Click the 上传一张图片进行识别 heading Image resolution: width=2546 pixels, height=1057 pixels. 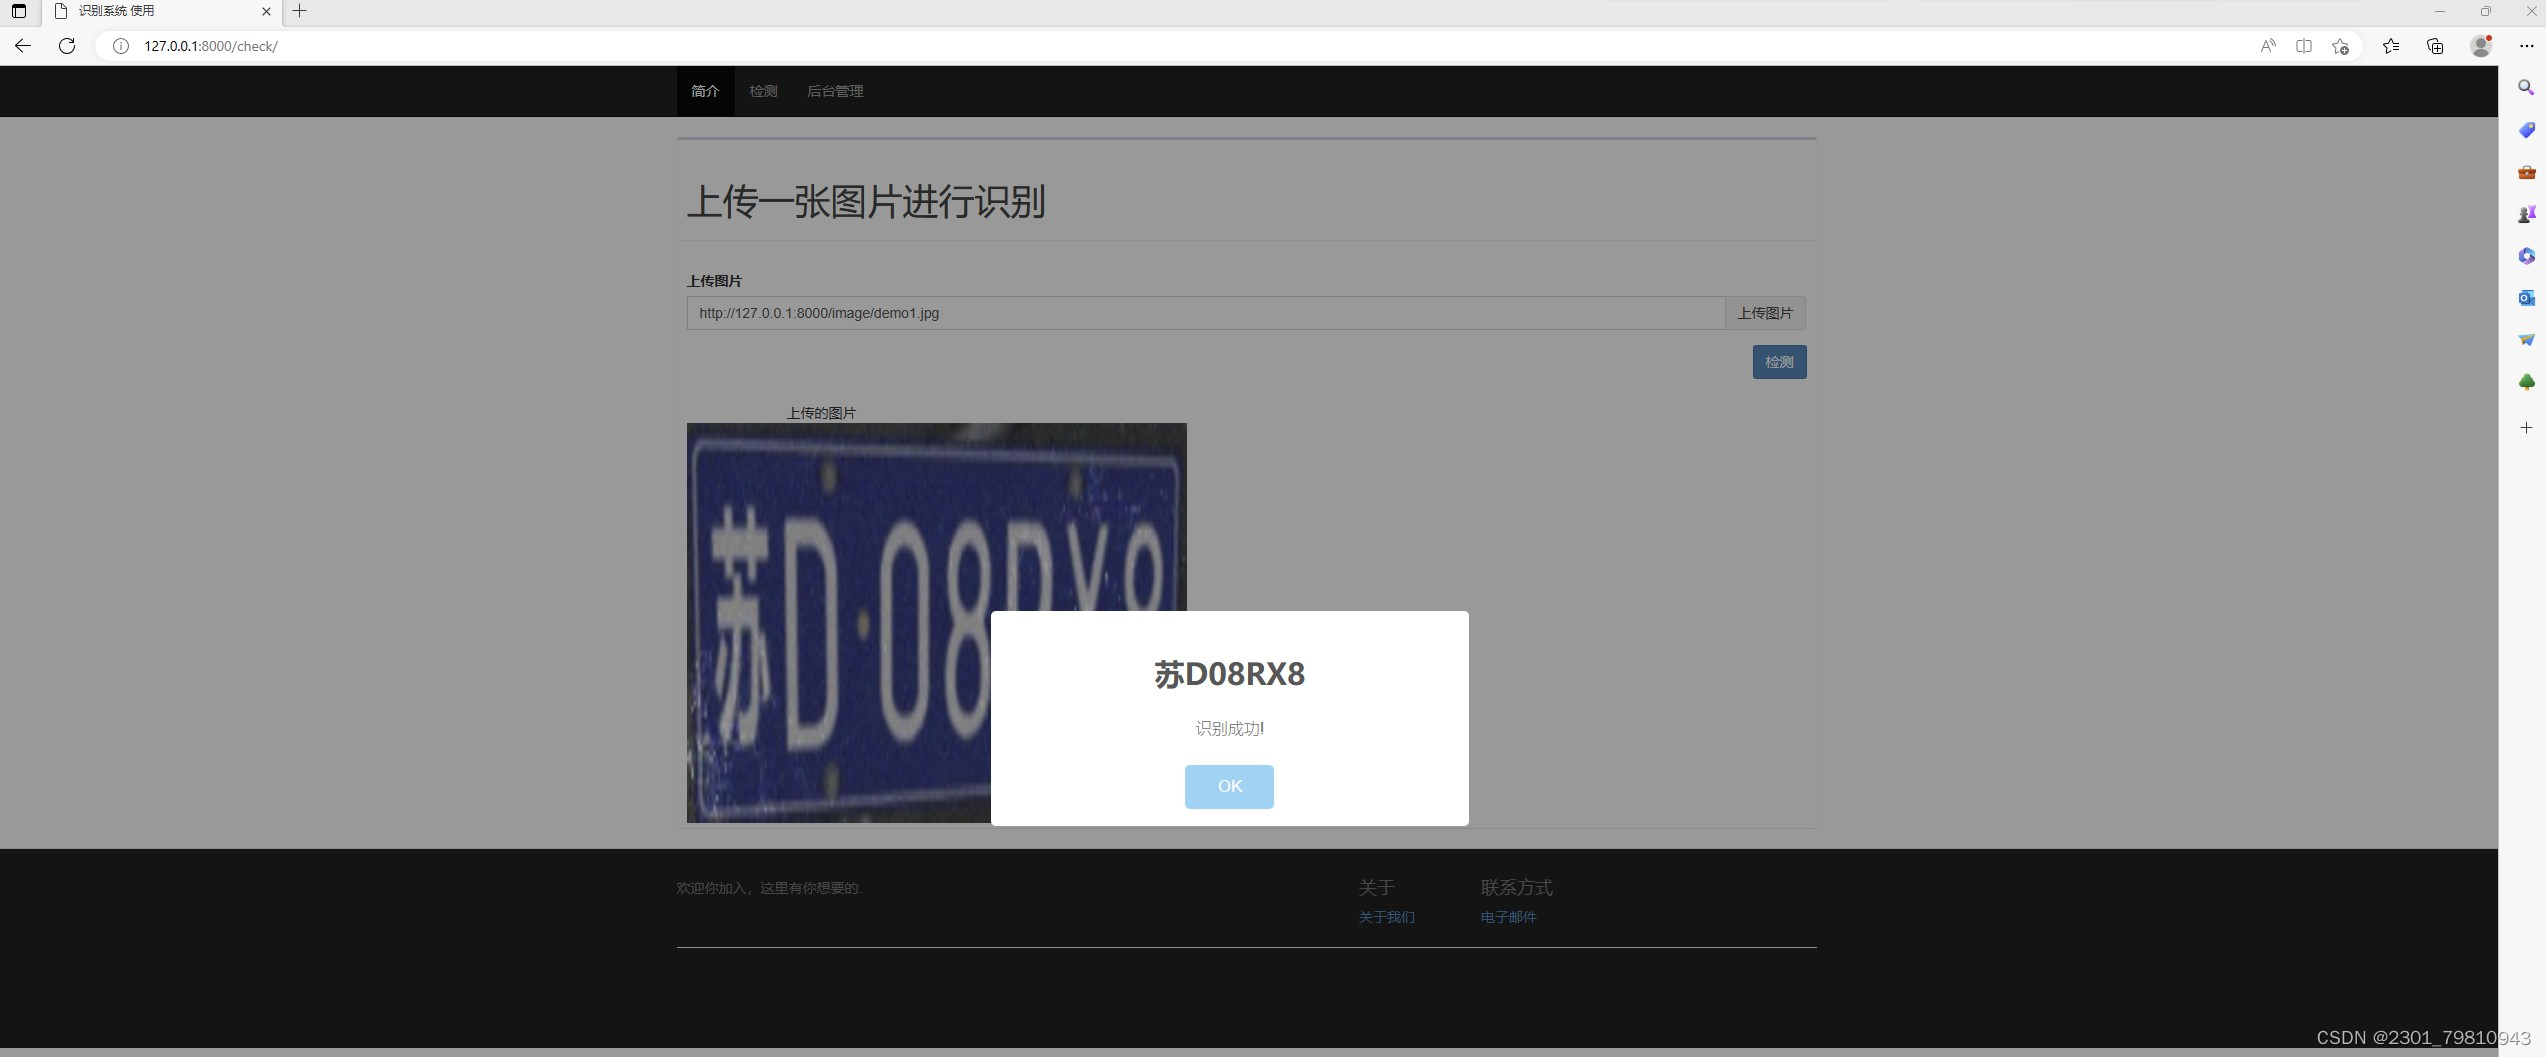[866, 202]
